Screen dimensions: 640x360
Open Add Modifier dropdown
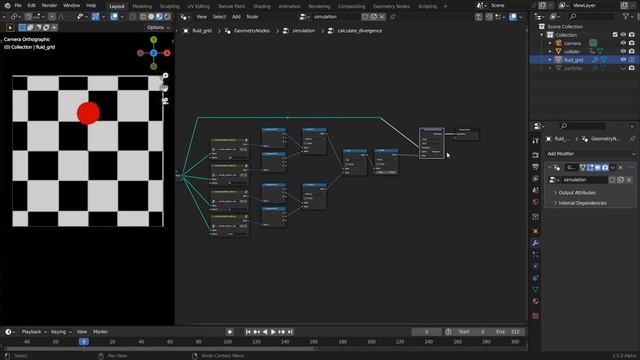(591, 154)
